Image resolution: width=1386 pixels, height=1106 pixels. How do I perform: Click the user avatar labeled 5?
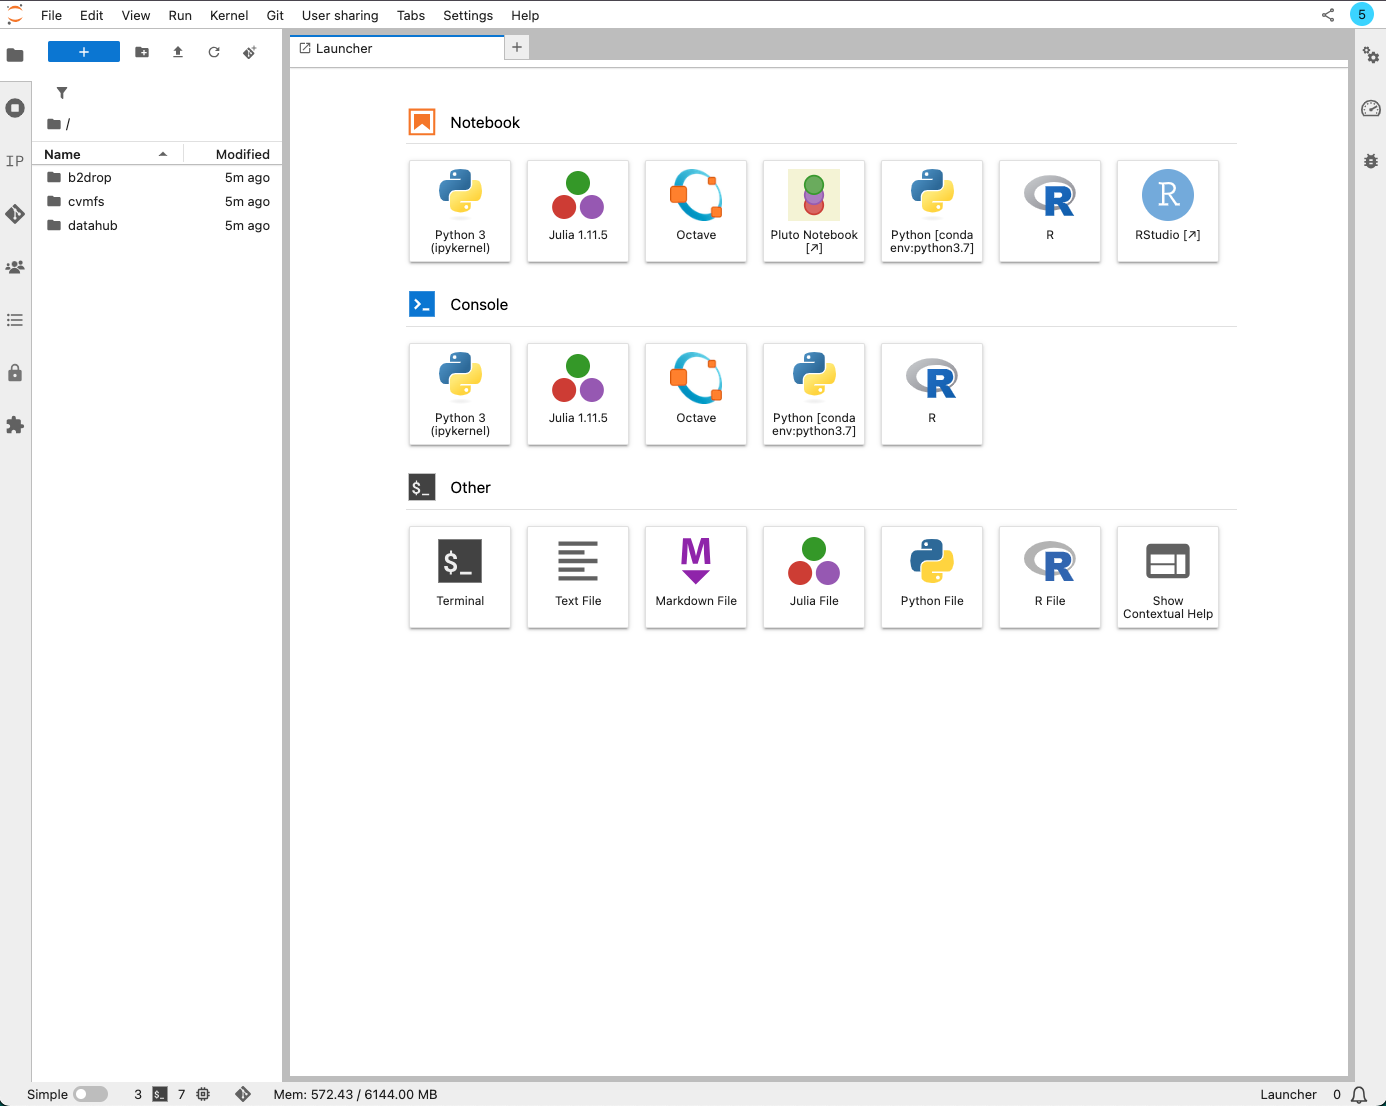tap(1362, 14)
